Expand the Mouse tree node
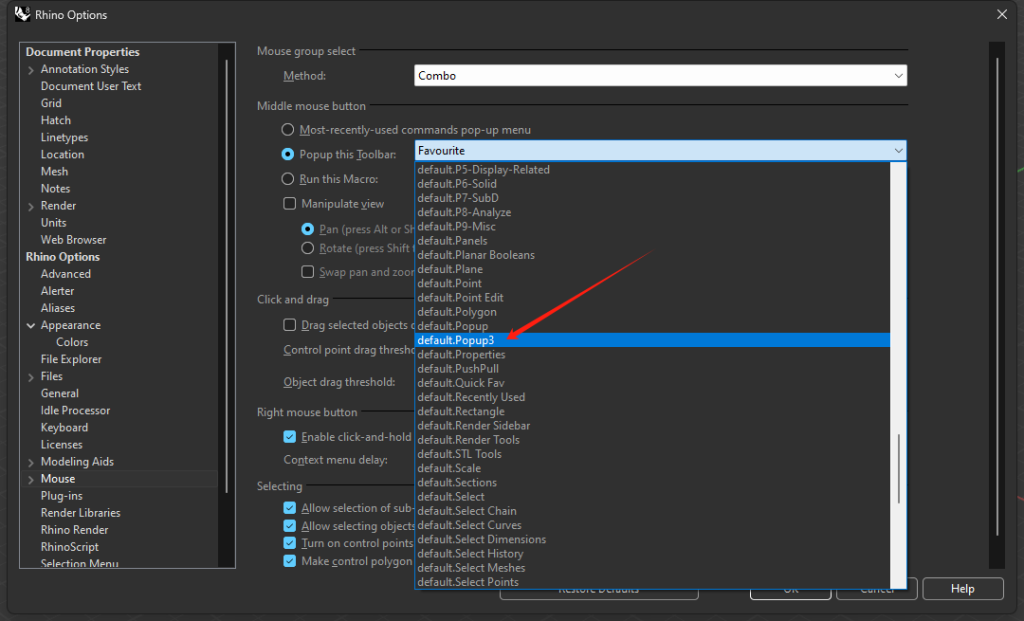This screenshot has height=621, width=1024. pyautogui.click(x=31, y=479)
